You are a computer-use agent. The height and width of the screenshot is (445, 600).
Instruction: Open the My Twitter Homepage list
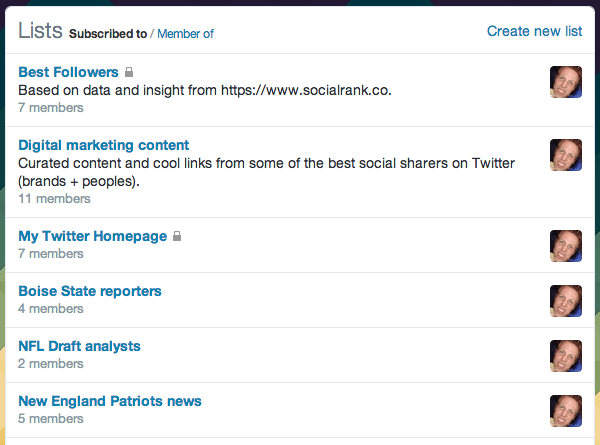pos(93,236)
